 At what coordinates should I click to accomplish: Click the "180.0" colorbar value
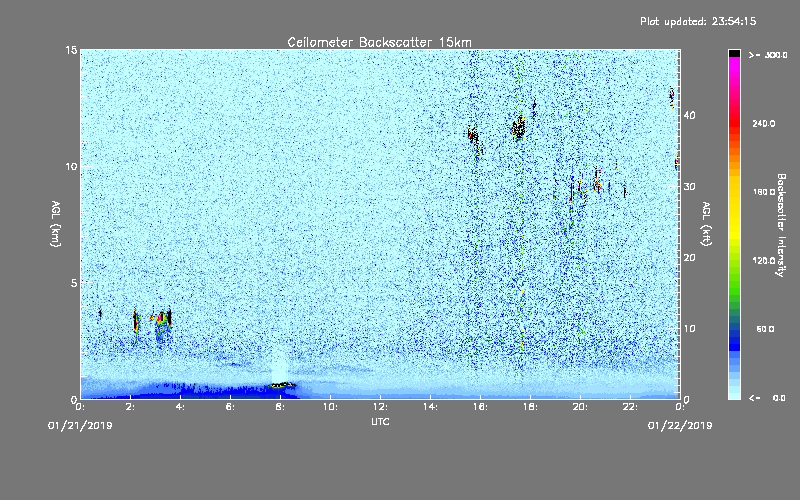(x=764, y=192)
